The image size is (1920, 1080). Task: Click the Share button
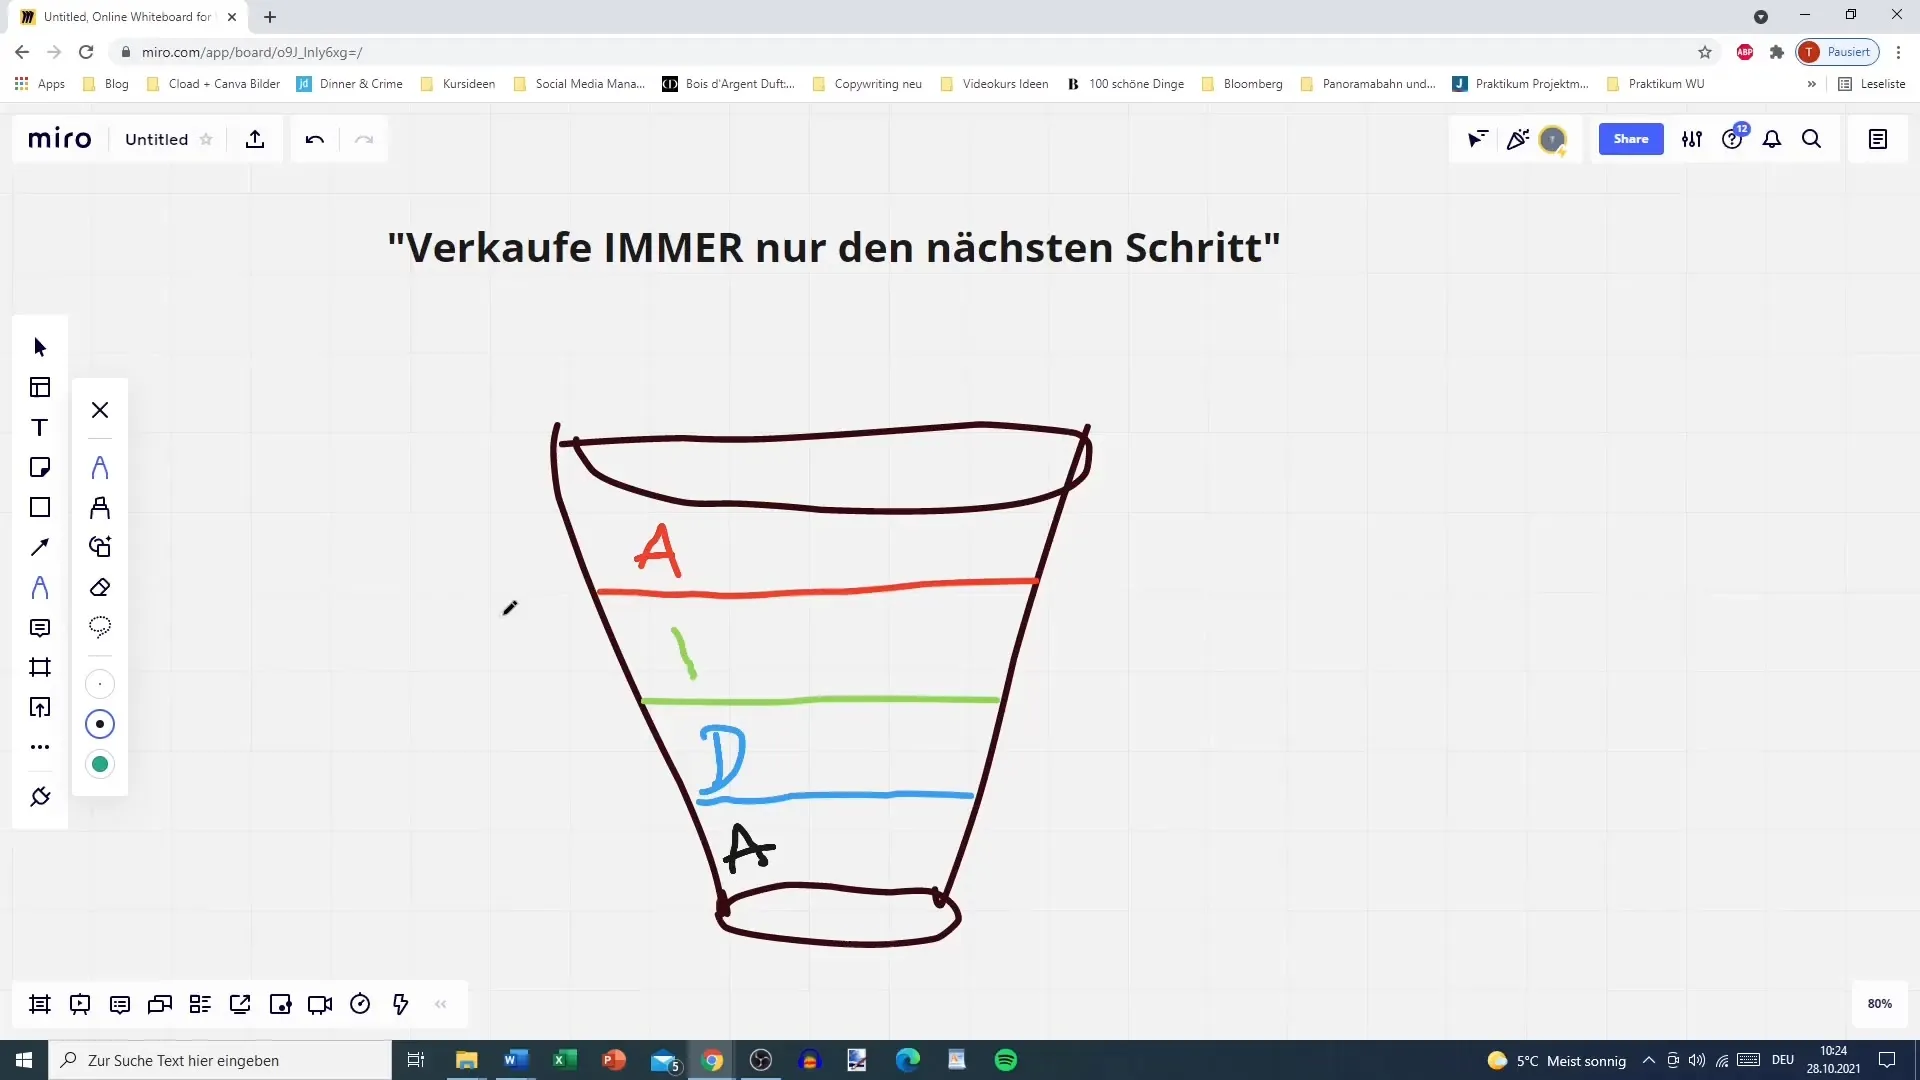(1631, 138)
